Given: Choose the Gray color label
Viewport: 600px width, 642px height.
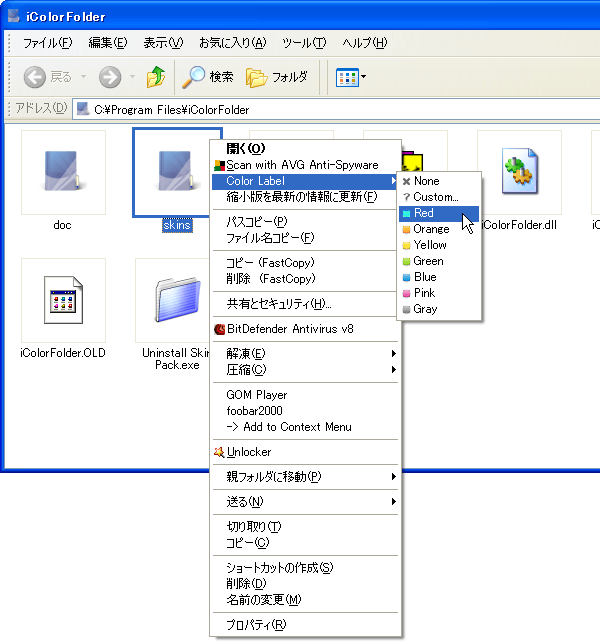Looking at the screenshot, I should point(439,309).
